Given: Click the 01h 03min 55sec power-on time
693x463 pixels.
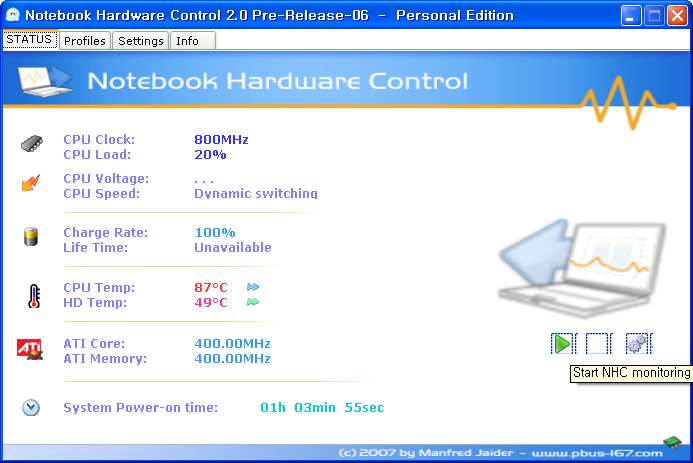Looking at the screenshot, I should 322,407.
